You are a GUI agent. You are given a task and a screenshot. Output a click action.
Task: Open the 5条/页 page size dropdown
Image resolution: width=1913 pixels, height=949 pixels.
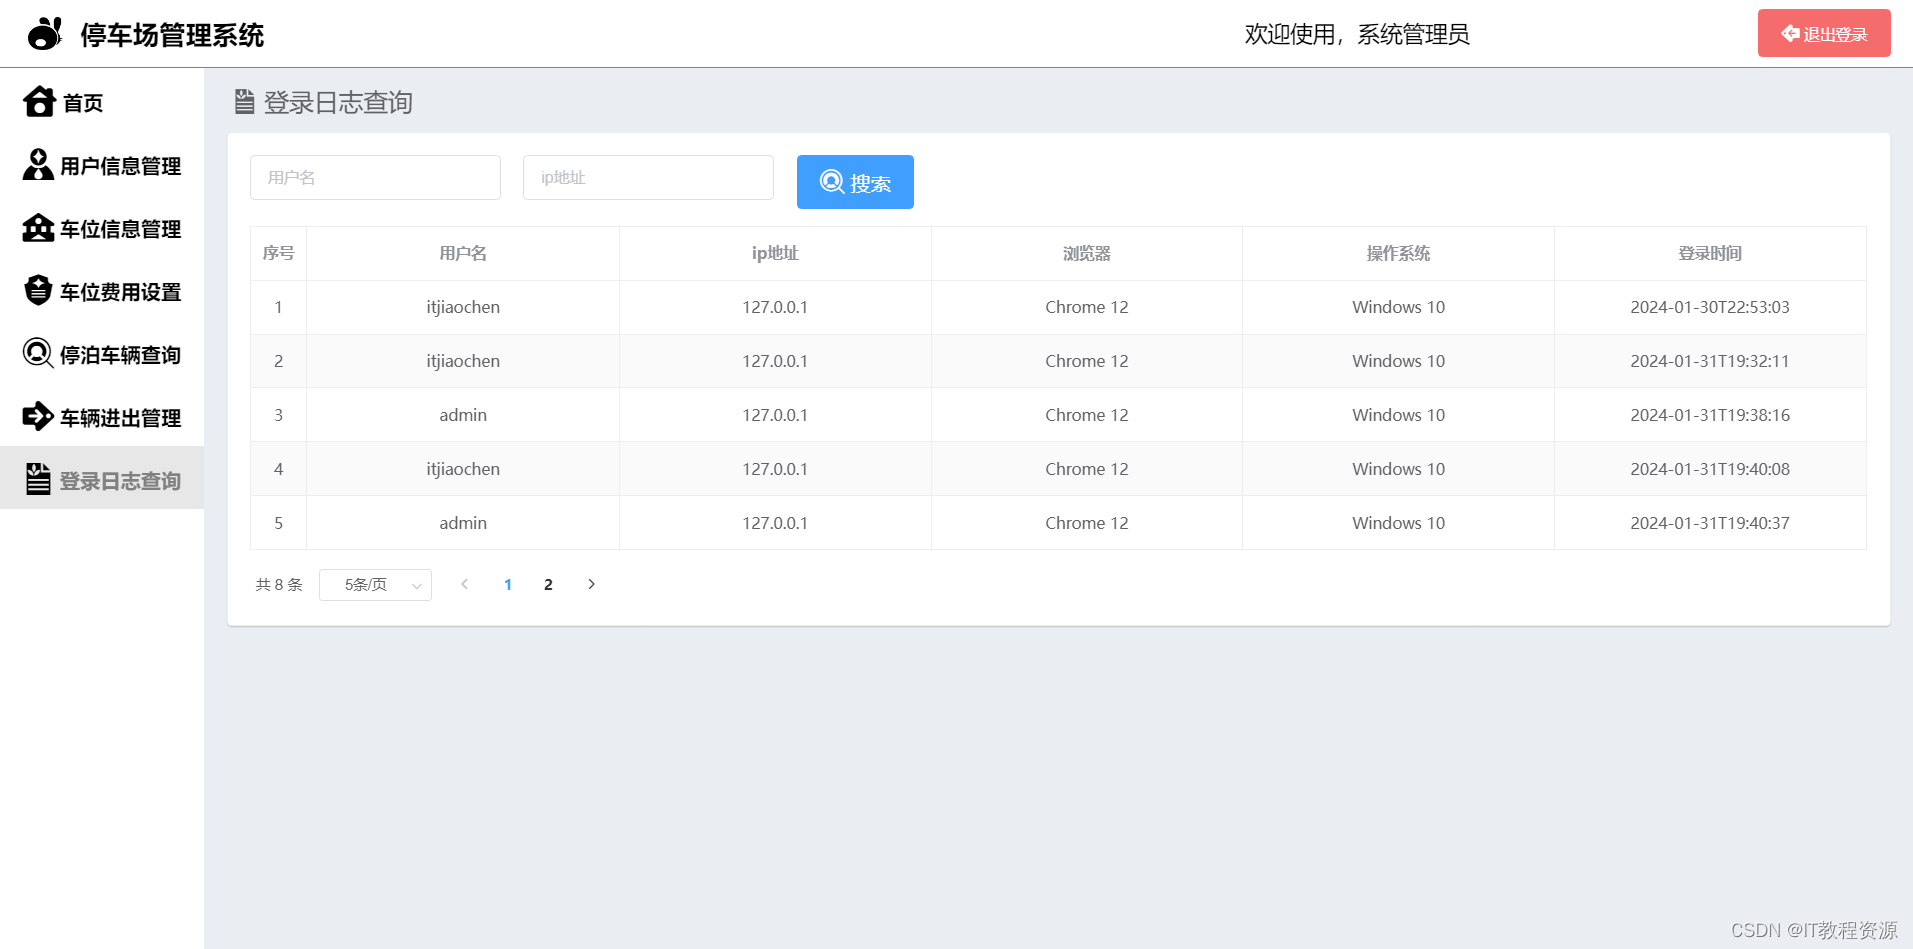pyautogui.click(x=375, y=585)
